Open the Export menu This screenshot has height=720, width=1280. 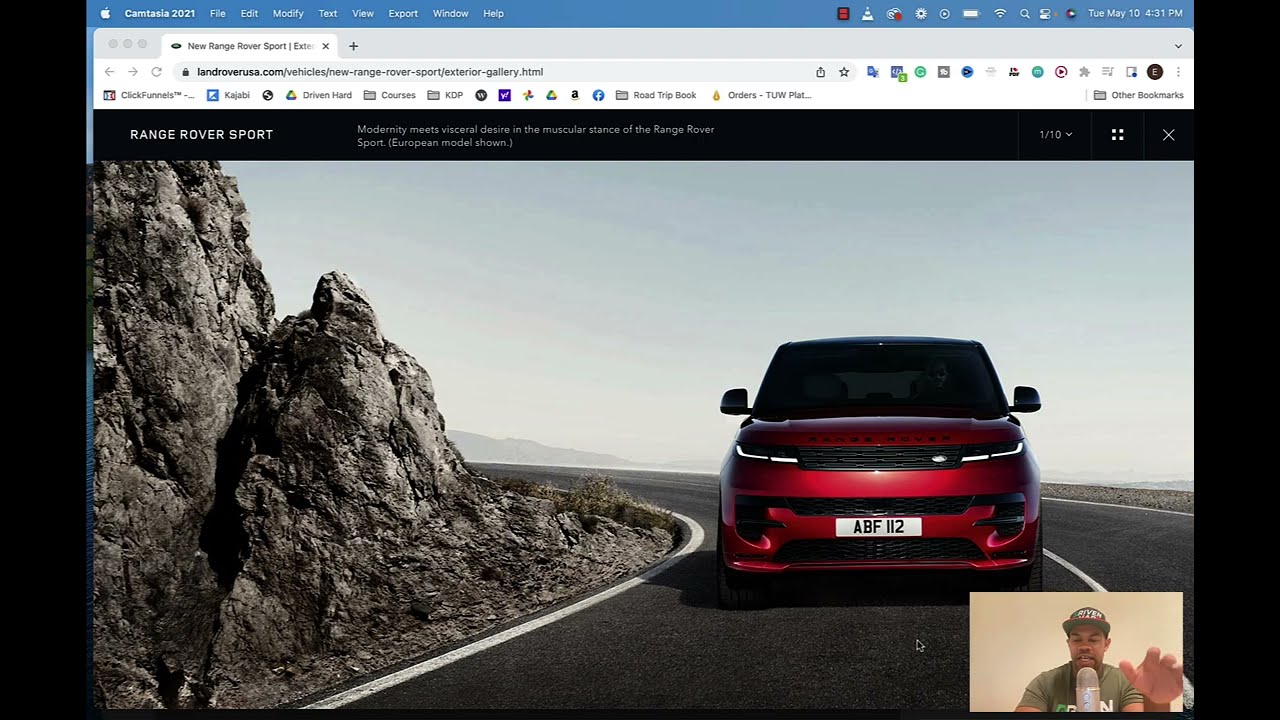403,13
